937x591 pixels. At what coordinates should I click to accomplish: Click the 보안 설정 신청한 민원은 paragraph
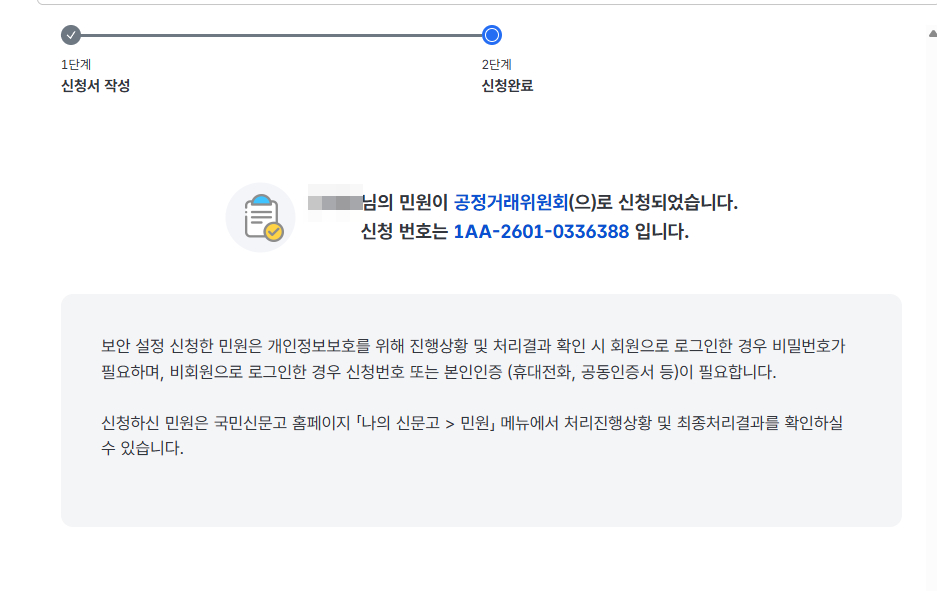pyautogui.click(x=473, y=359)
